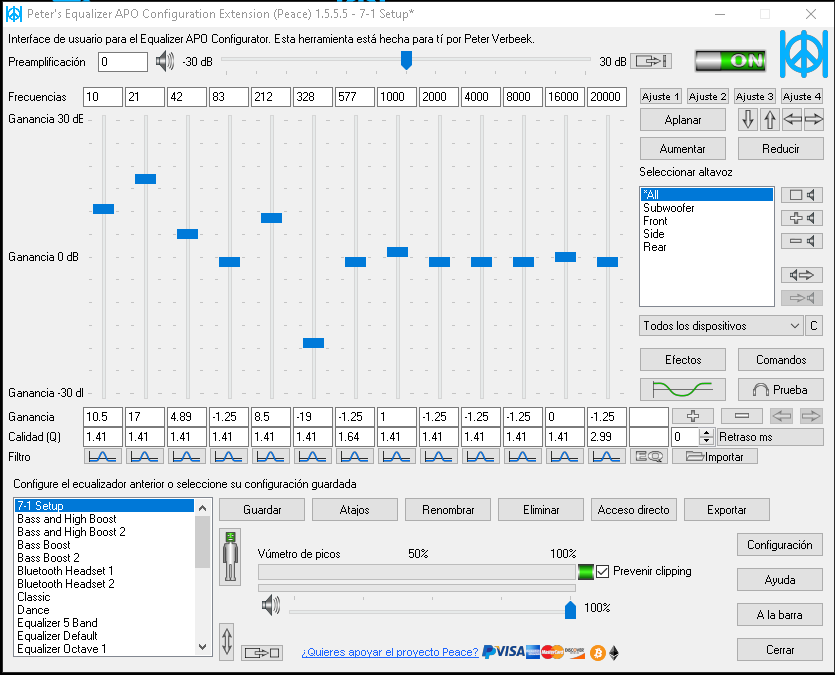The height and width of the screenshot is (675, 835).
Task: Add a new band with the plus button
Action: [693, 416]
